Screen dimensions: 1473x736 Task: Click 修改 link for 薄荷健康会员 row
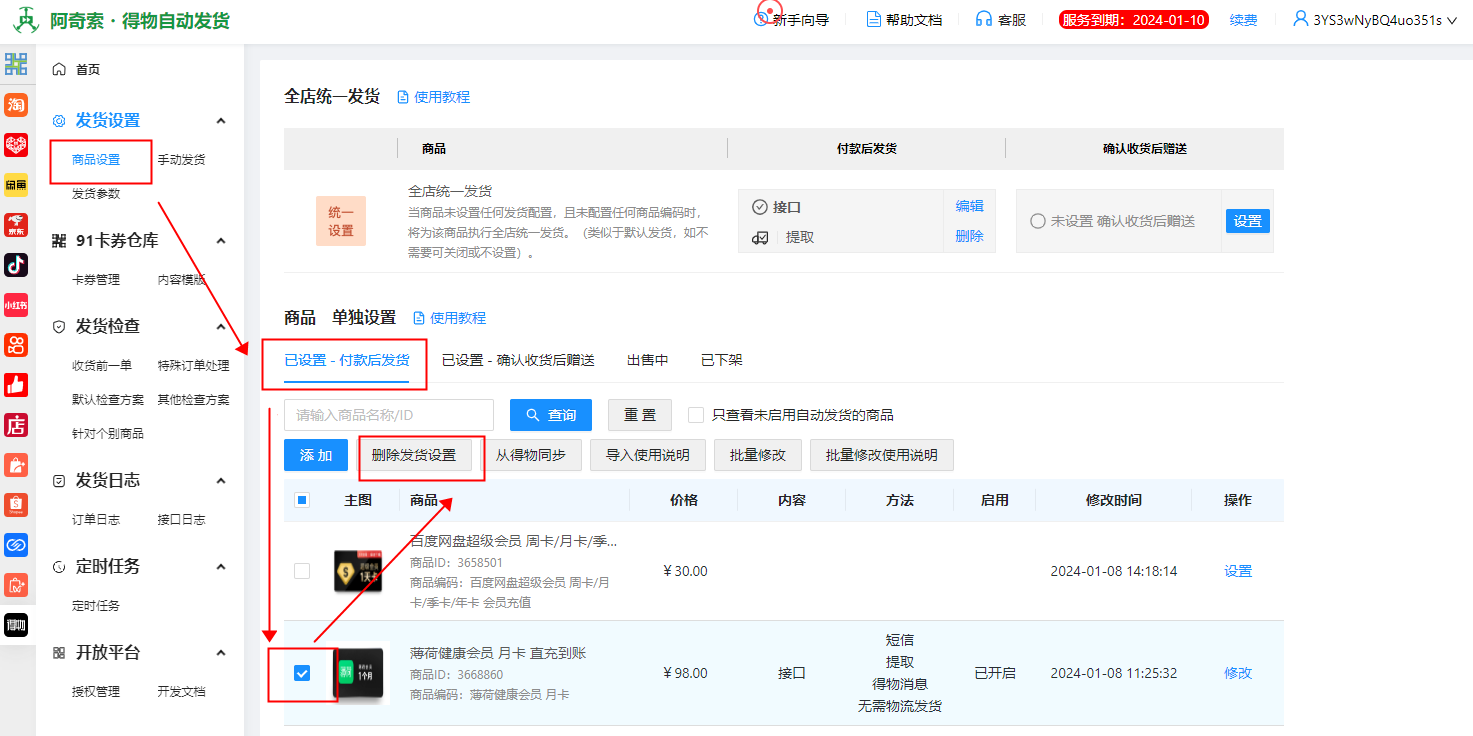click(x=1238, y=673)
